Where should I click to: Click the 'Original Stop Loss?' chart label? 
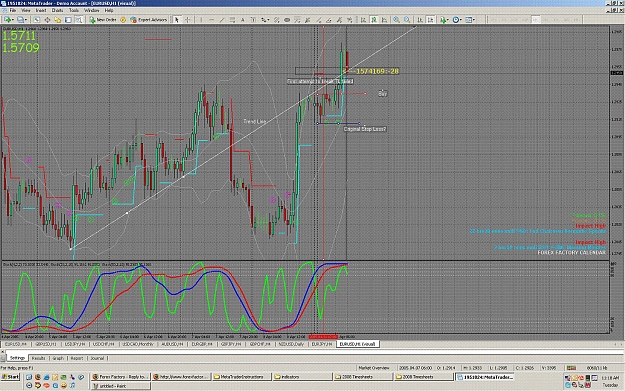pos(365,129)
